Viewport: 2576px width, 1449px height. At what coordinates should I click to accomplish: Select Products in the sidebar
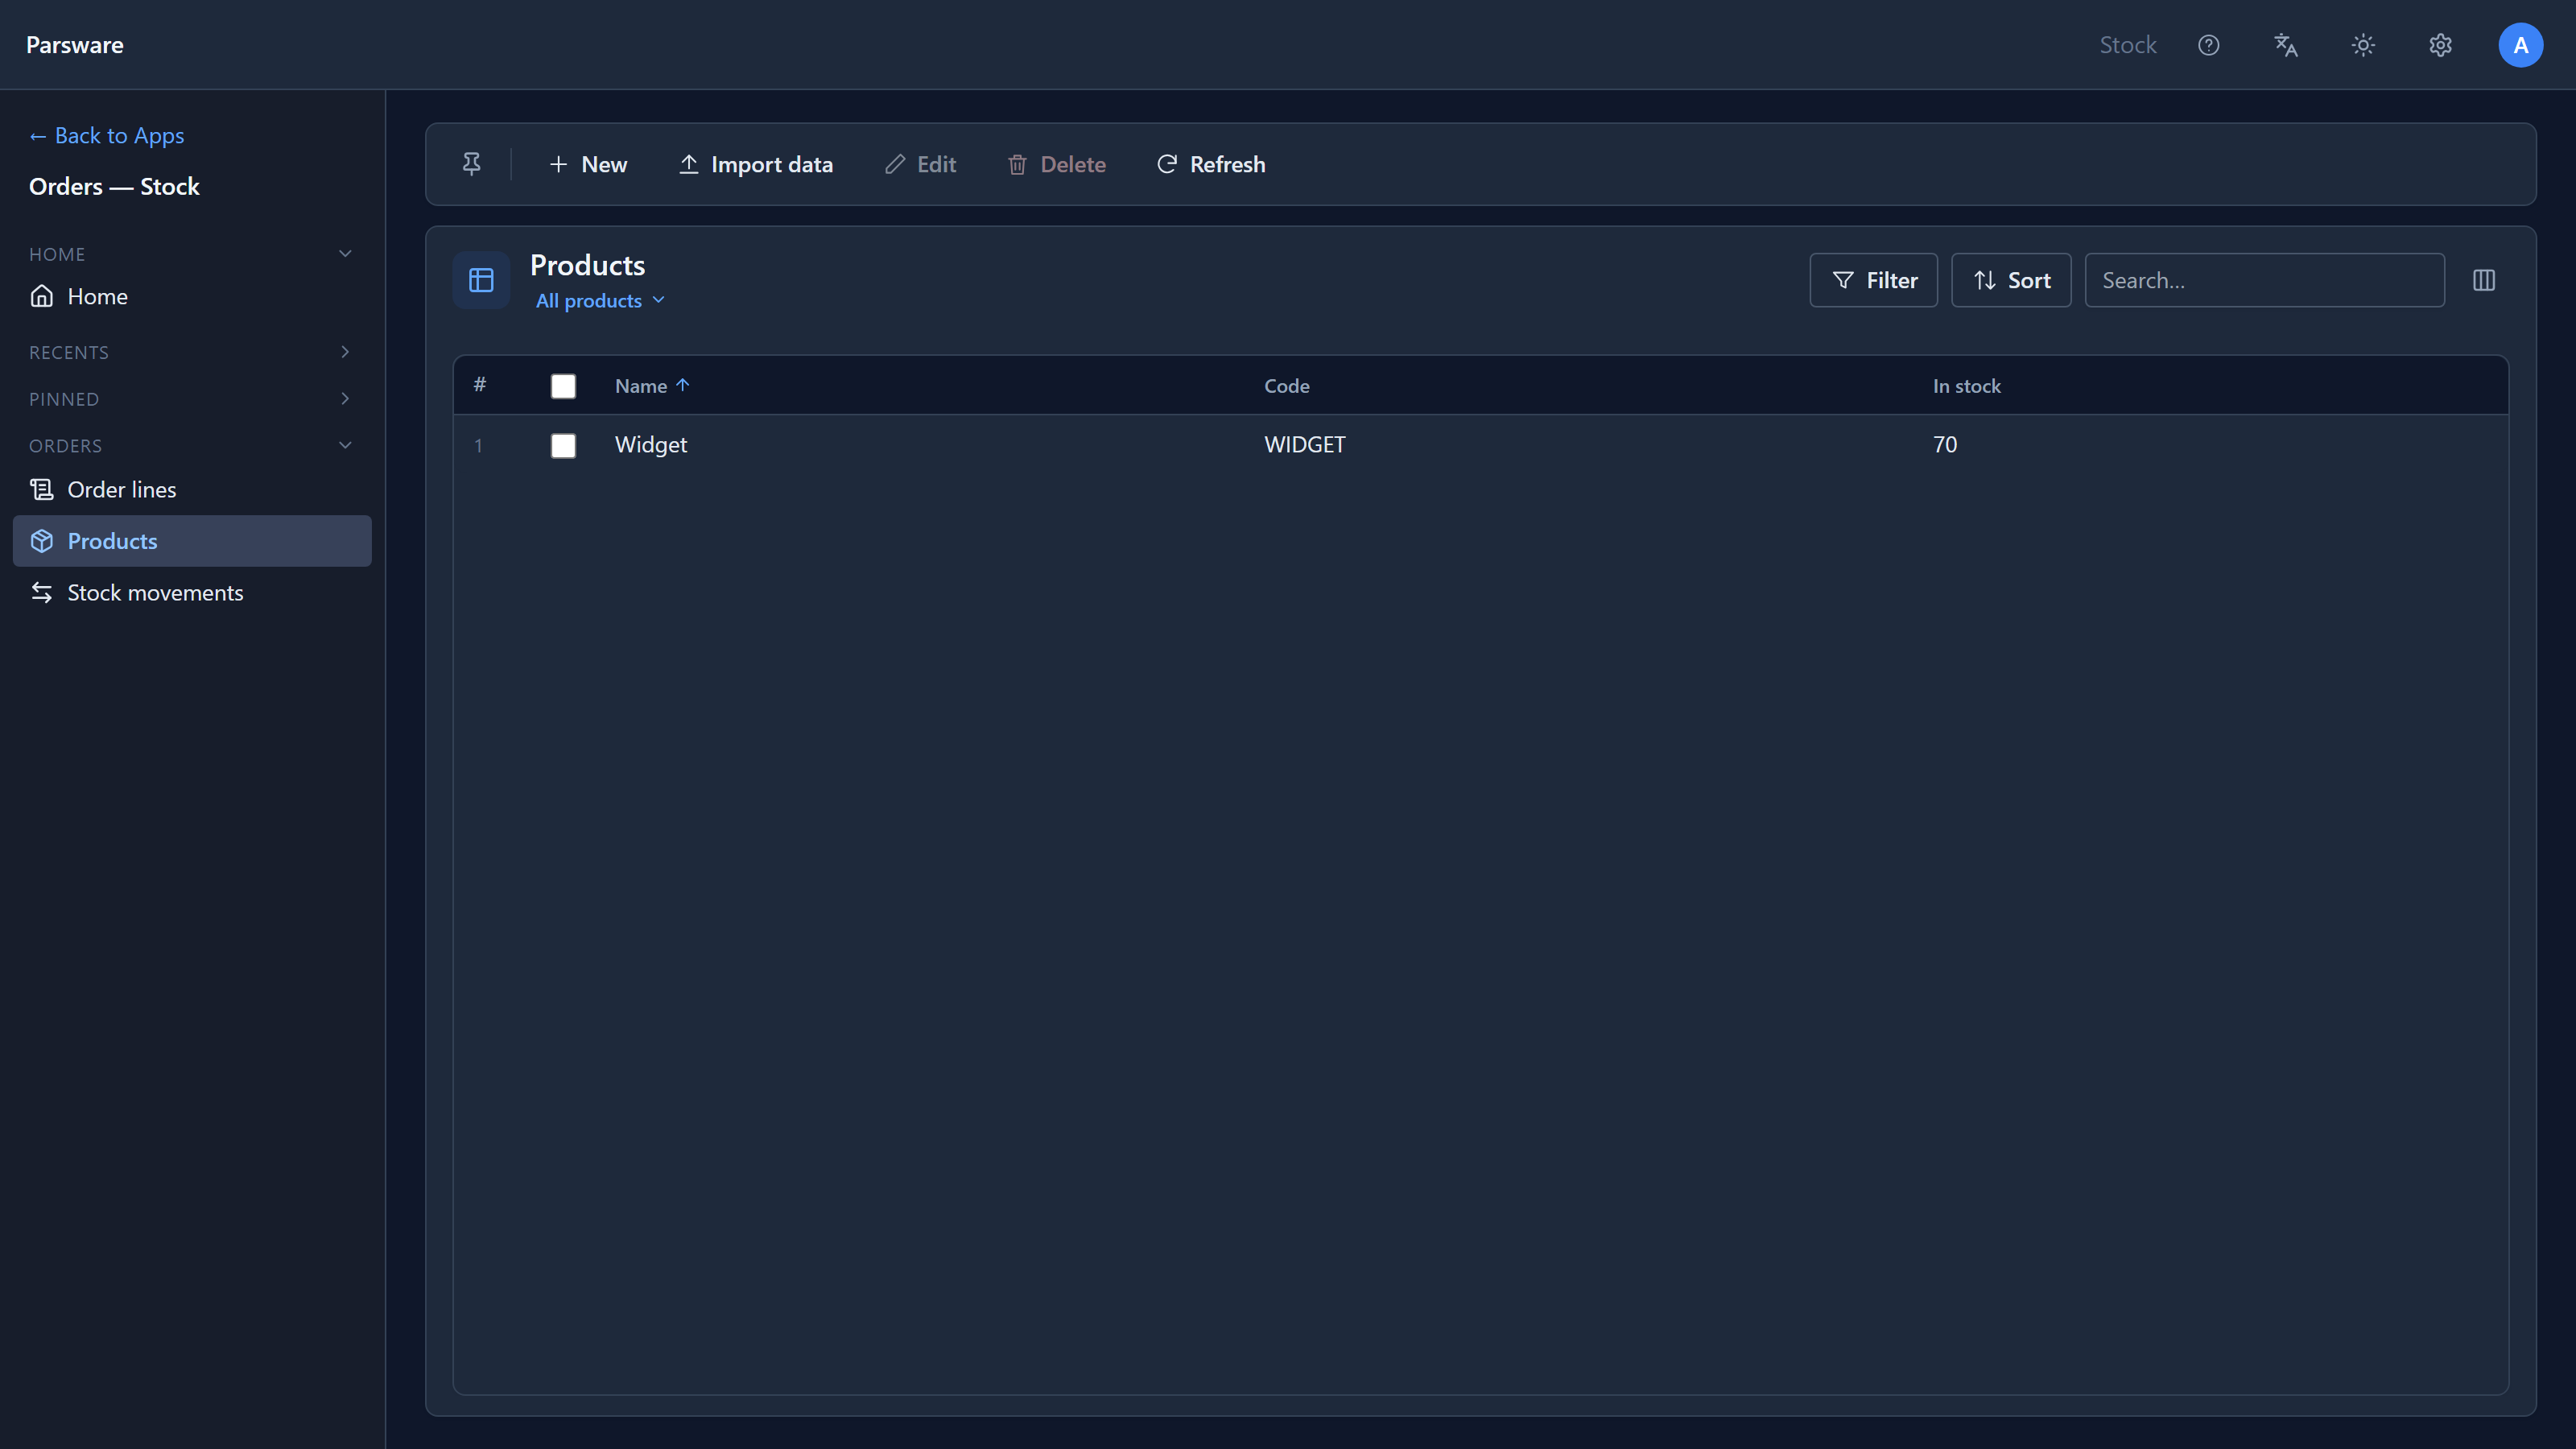192,541
